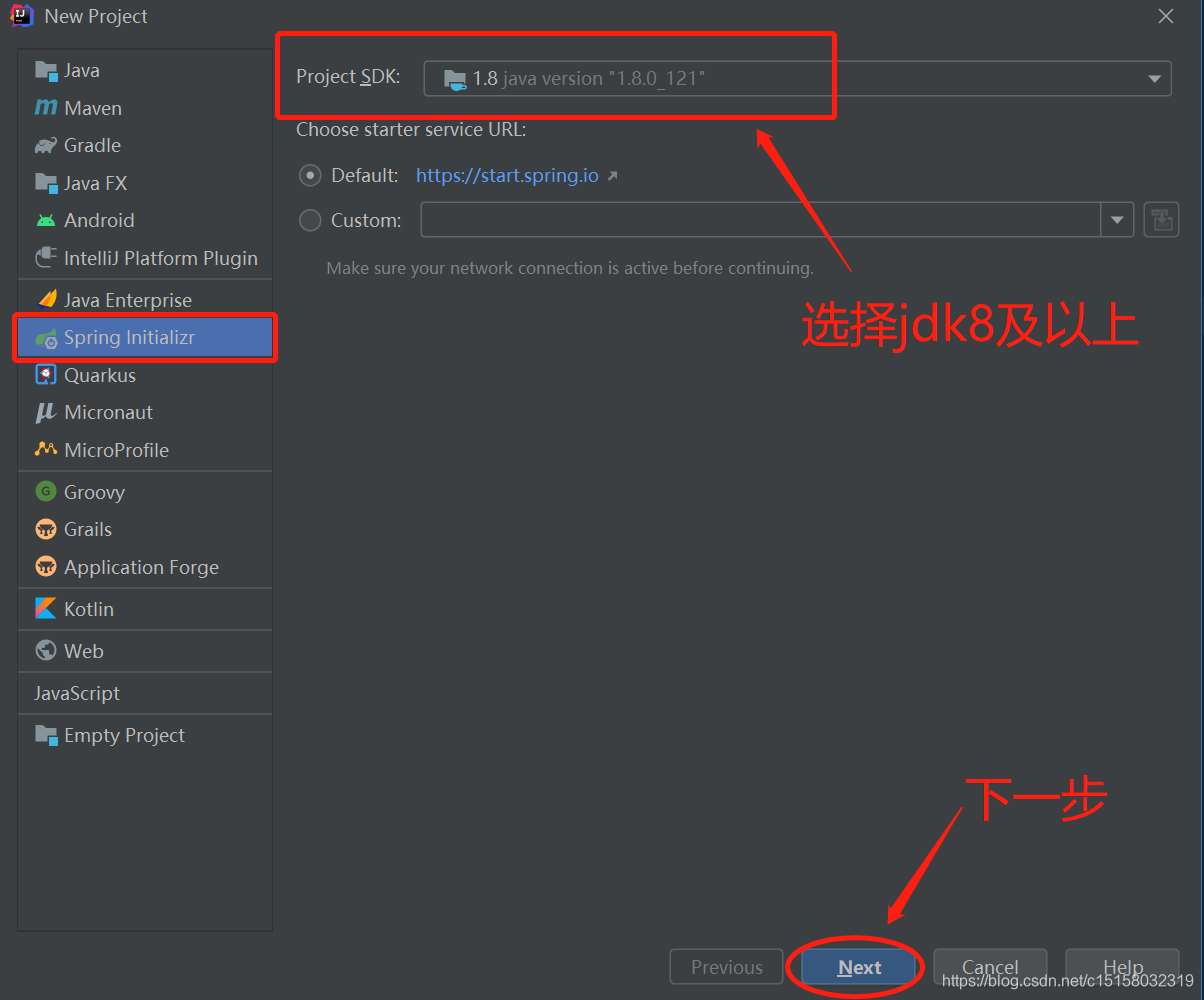Click the Web globe icon

click(46, 651)
